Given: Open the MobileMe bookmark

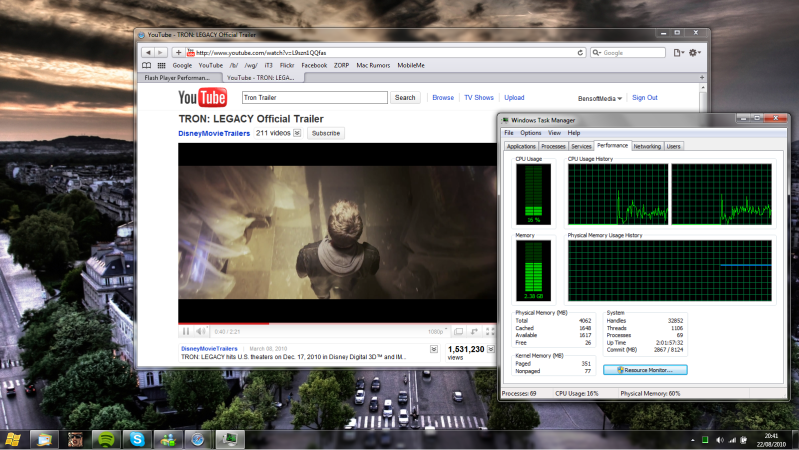Looking at the screenshot, I should [x=411, y=65].
